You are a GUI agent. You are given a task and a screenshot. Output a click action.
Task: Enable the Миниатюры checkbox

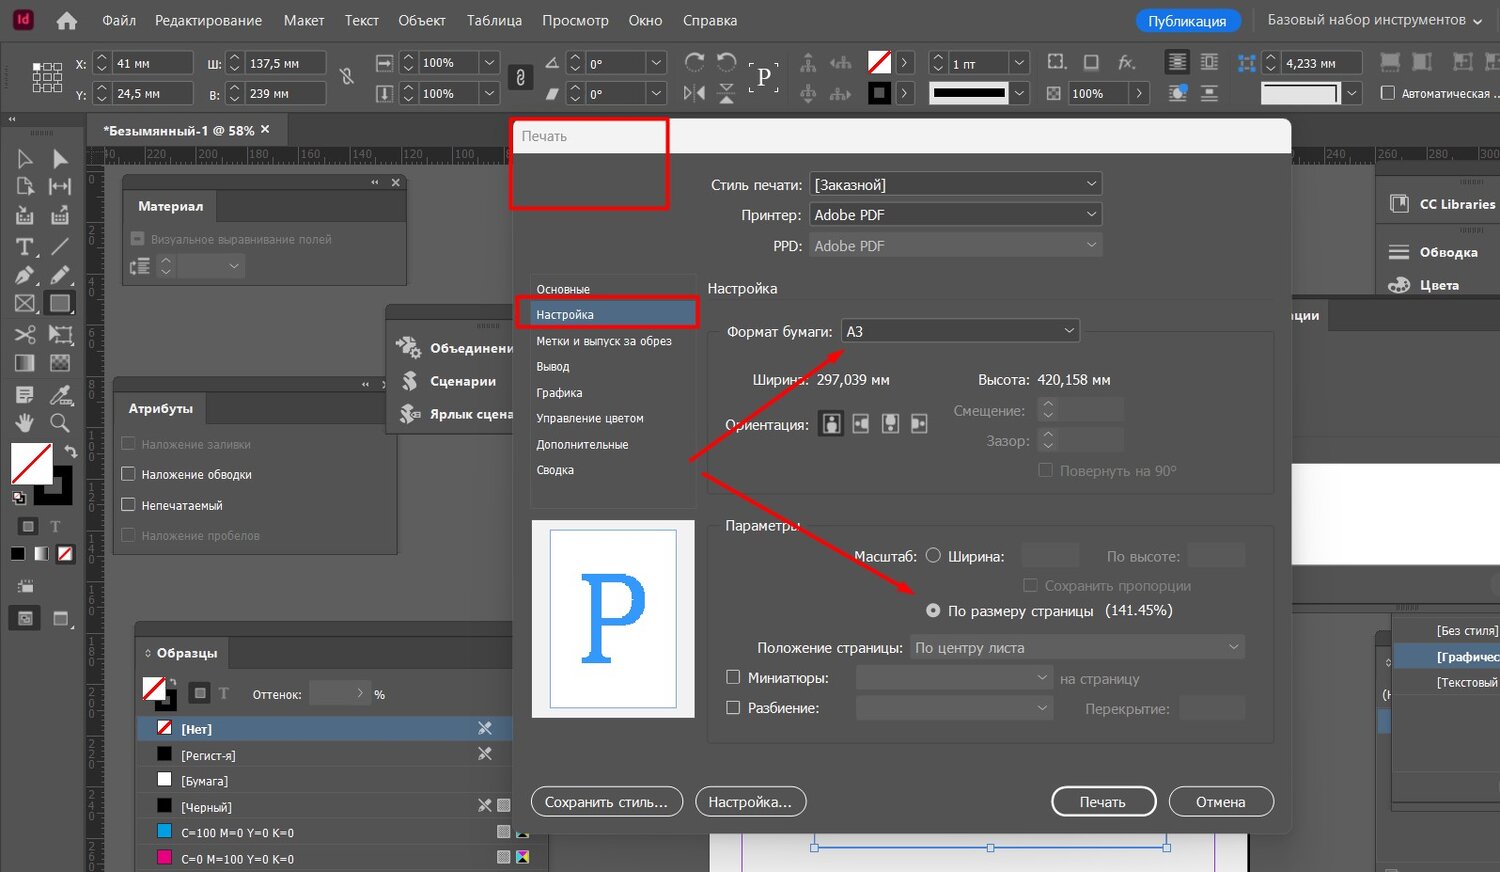[x=733, y=678]
